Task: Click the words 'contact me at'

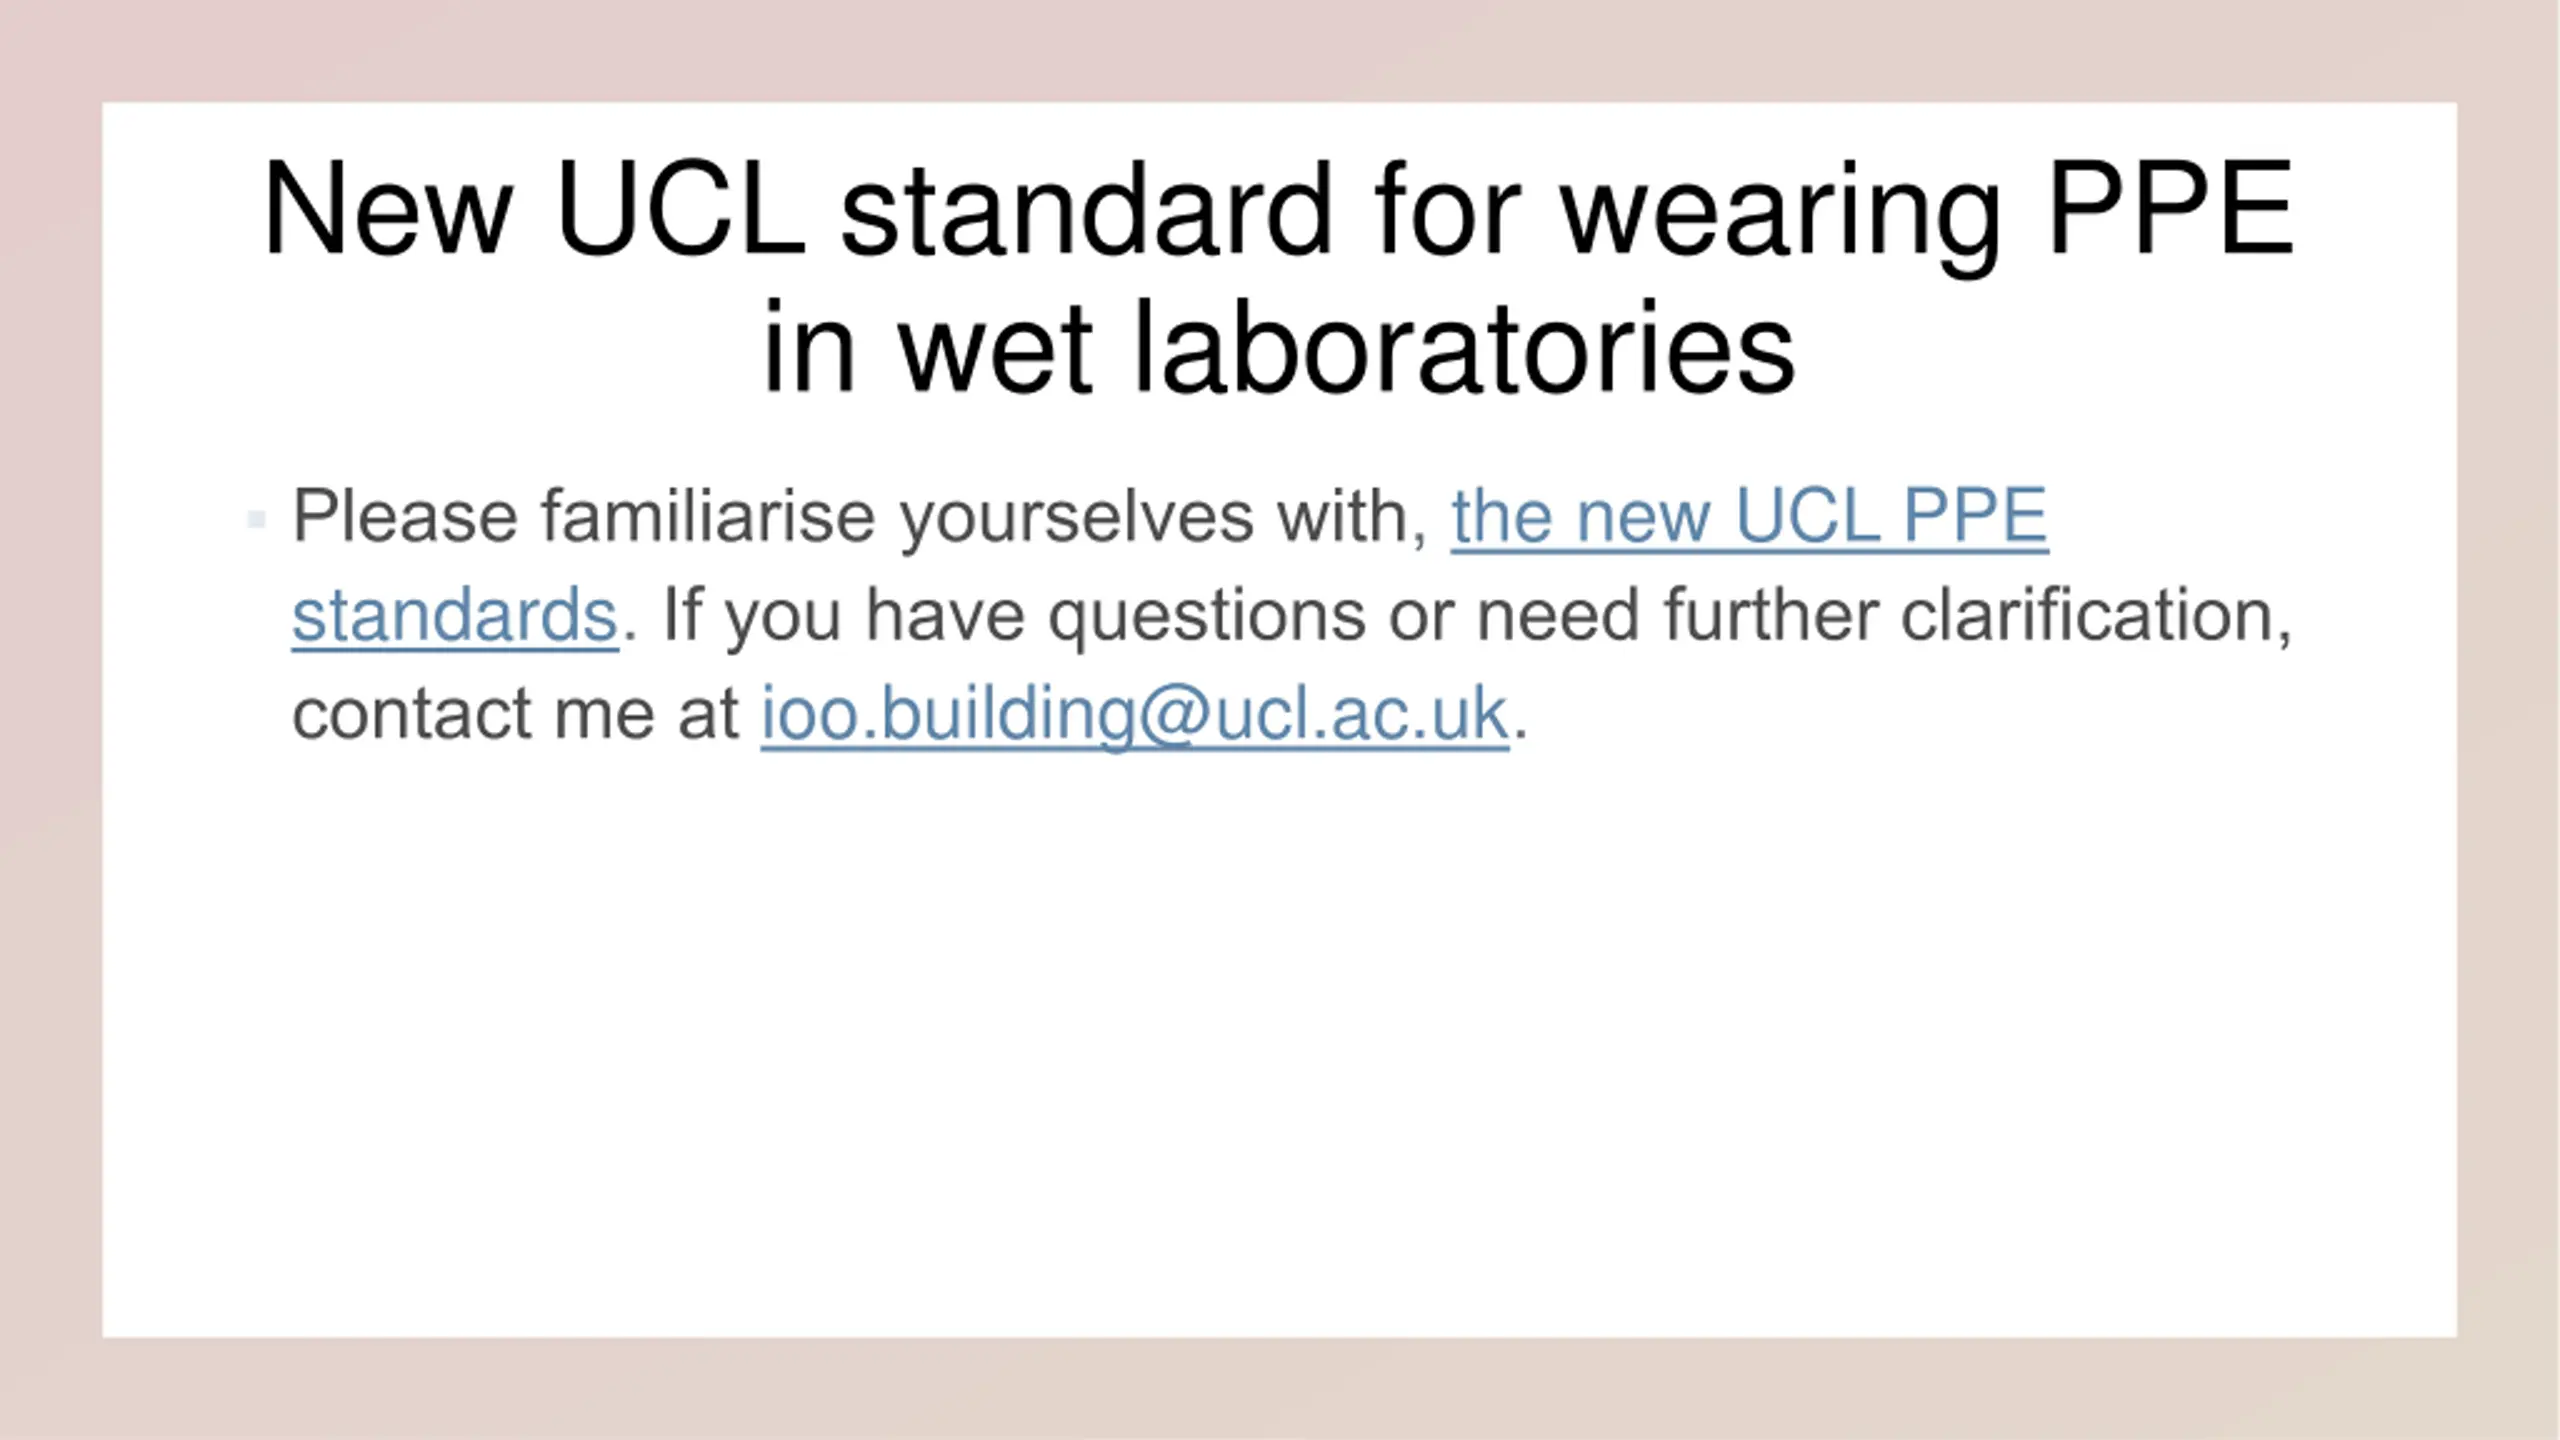Action: pyautogui.click(x=515, y=714)
